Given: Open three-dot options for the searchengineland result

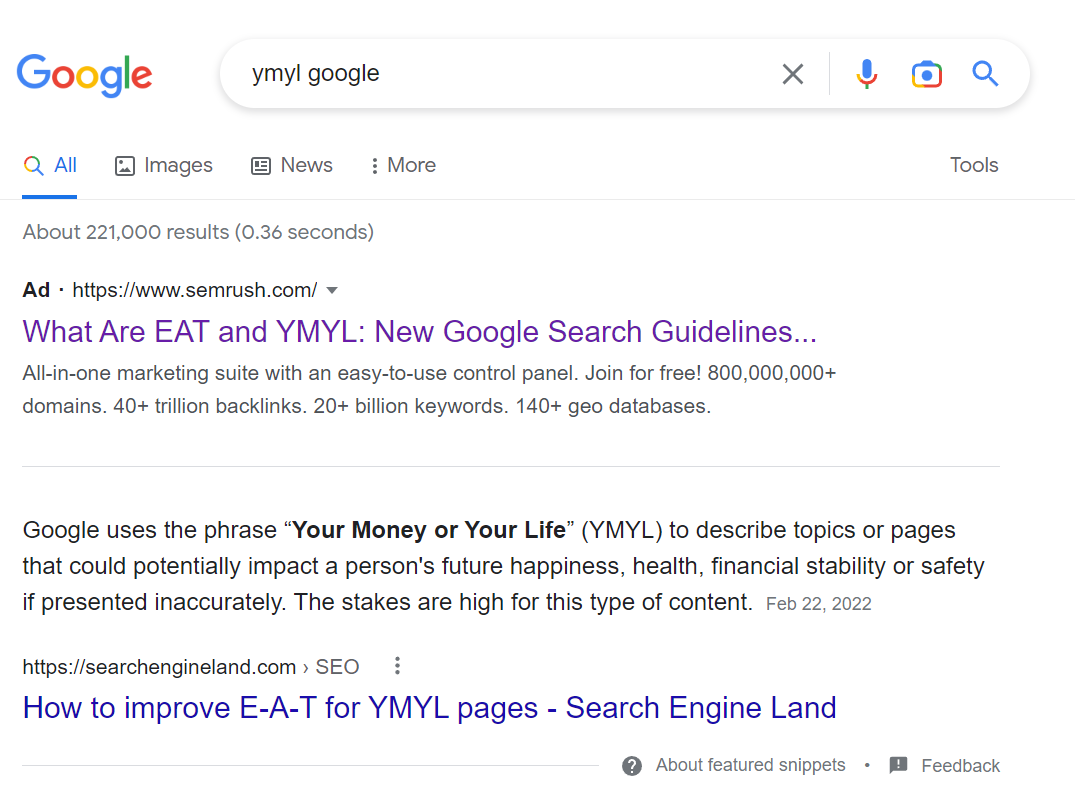Looking at the screenshot, I should pyautogui.click(x=397, y=665).
